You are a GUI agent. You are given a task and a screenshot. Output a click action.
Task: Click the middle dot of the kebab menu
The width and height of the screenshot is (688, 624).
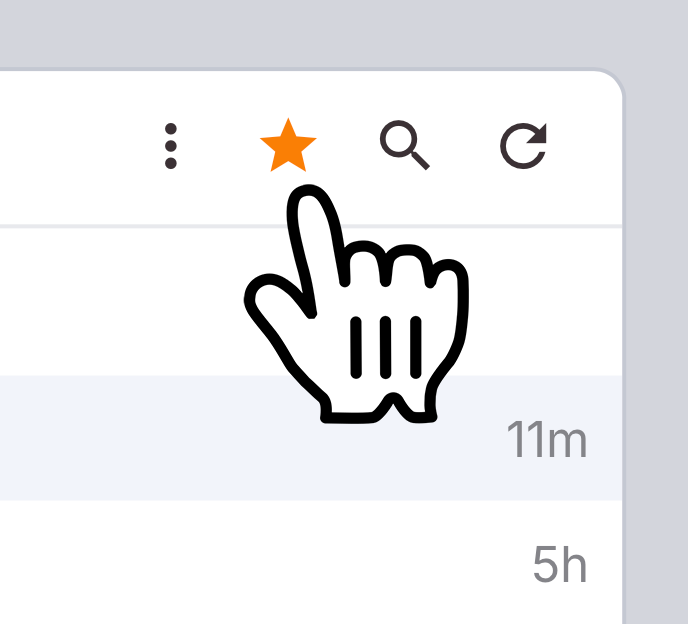(171, 146)
